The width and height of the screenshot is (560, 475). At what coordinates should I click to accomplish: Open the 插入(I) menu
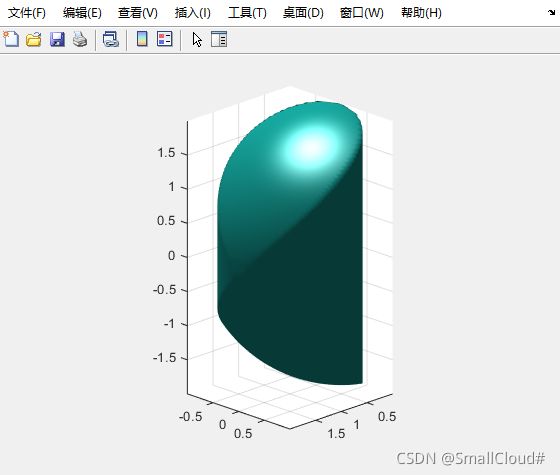(192, 13)
